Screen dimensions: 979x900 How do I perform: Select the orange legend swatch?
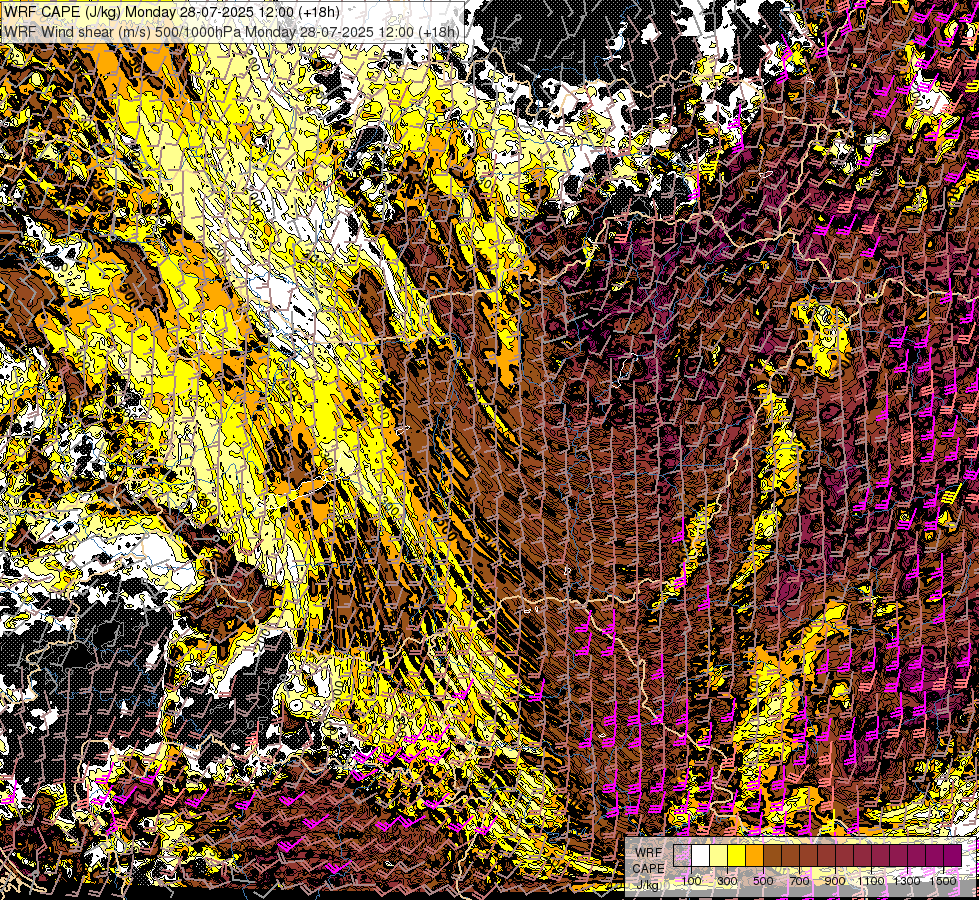[754, 855]
